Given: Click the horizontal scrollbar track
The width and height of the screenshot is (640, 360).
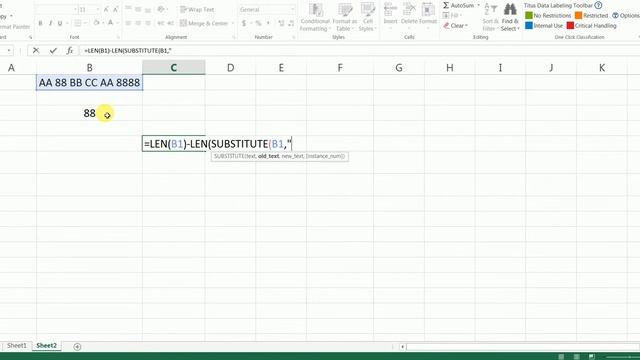Looking at the screenshot, I should [x=522, y=347].
